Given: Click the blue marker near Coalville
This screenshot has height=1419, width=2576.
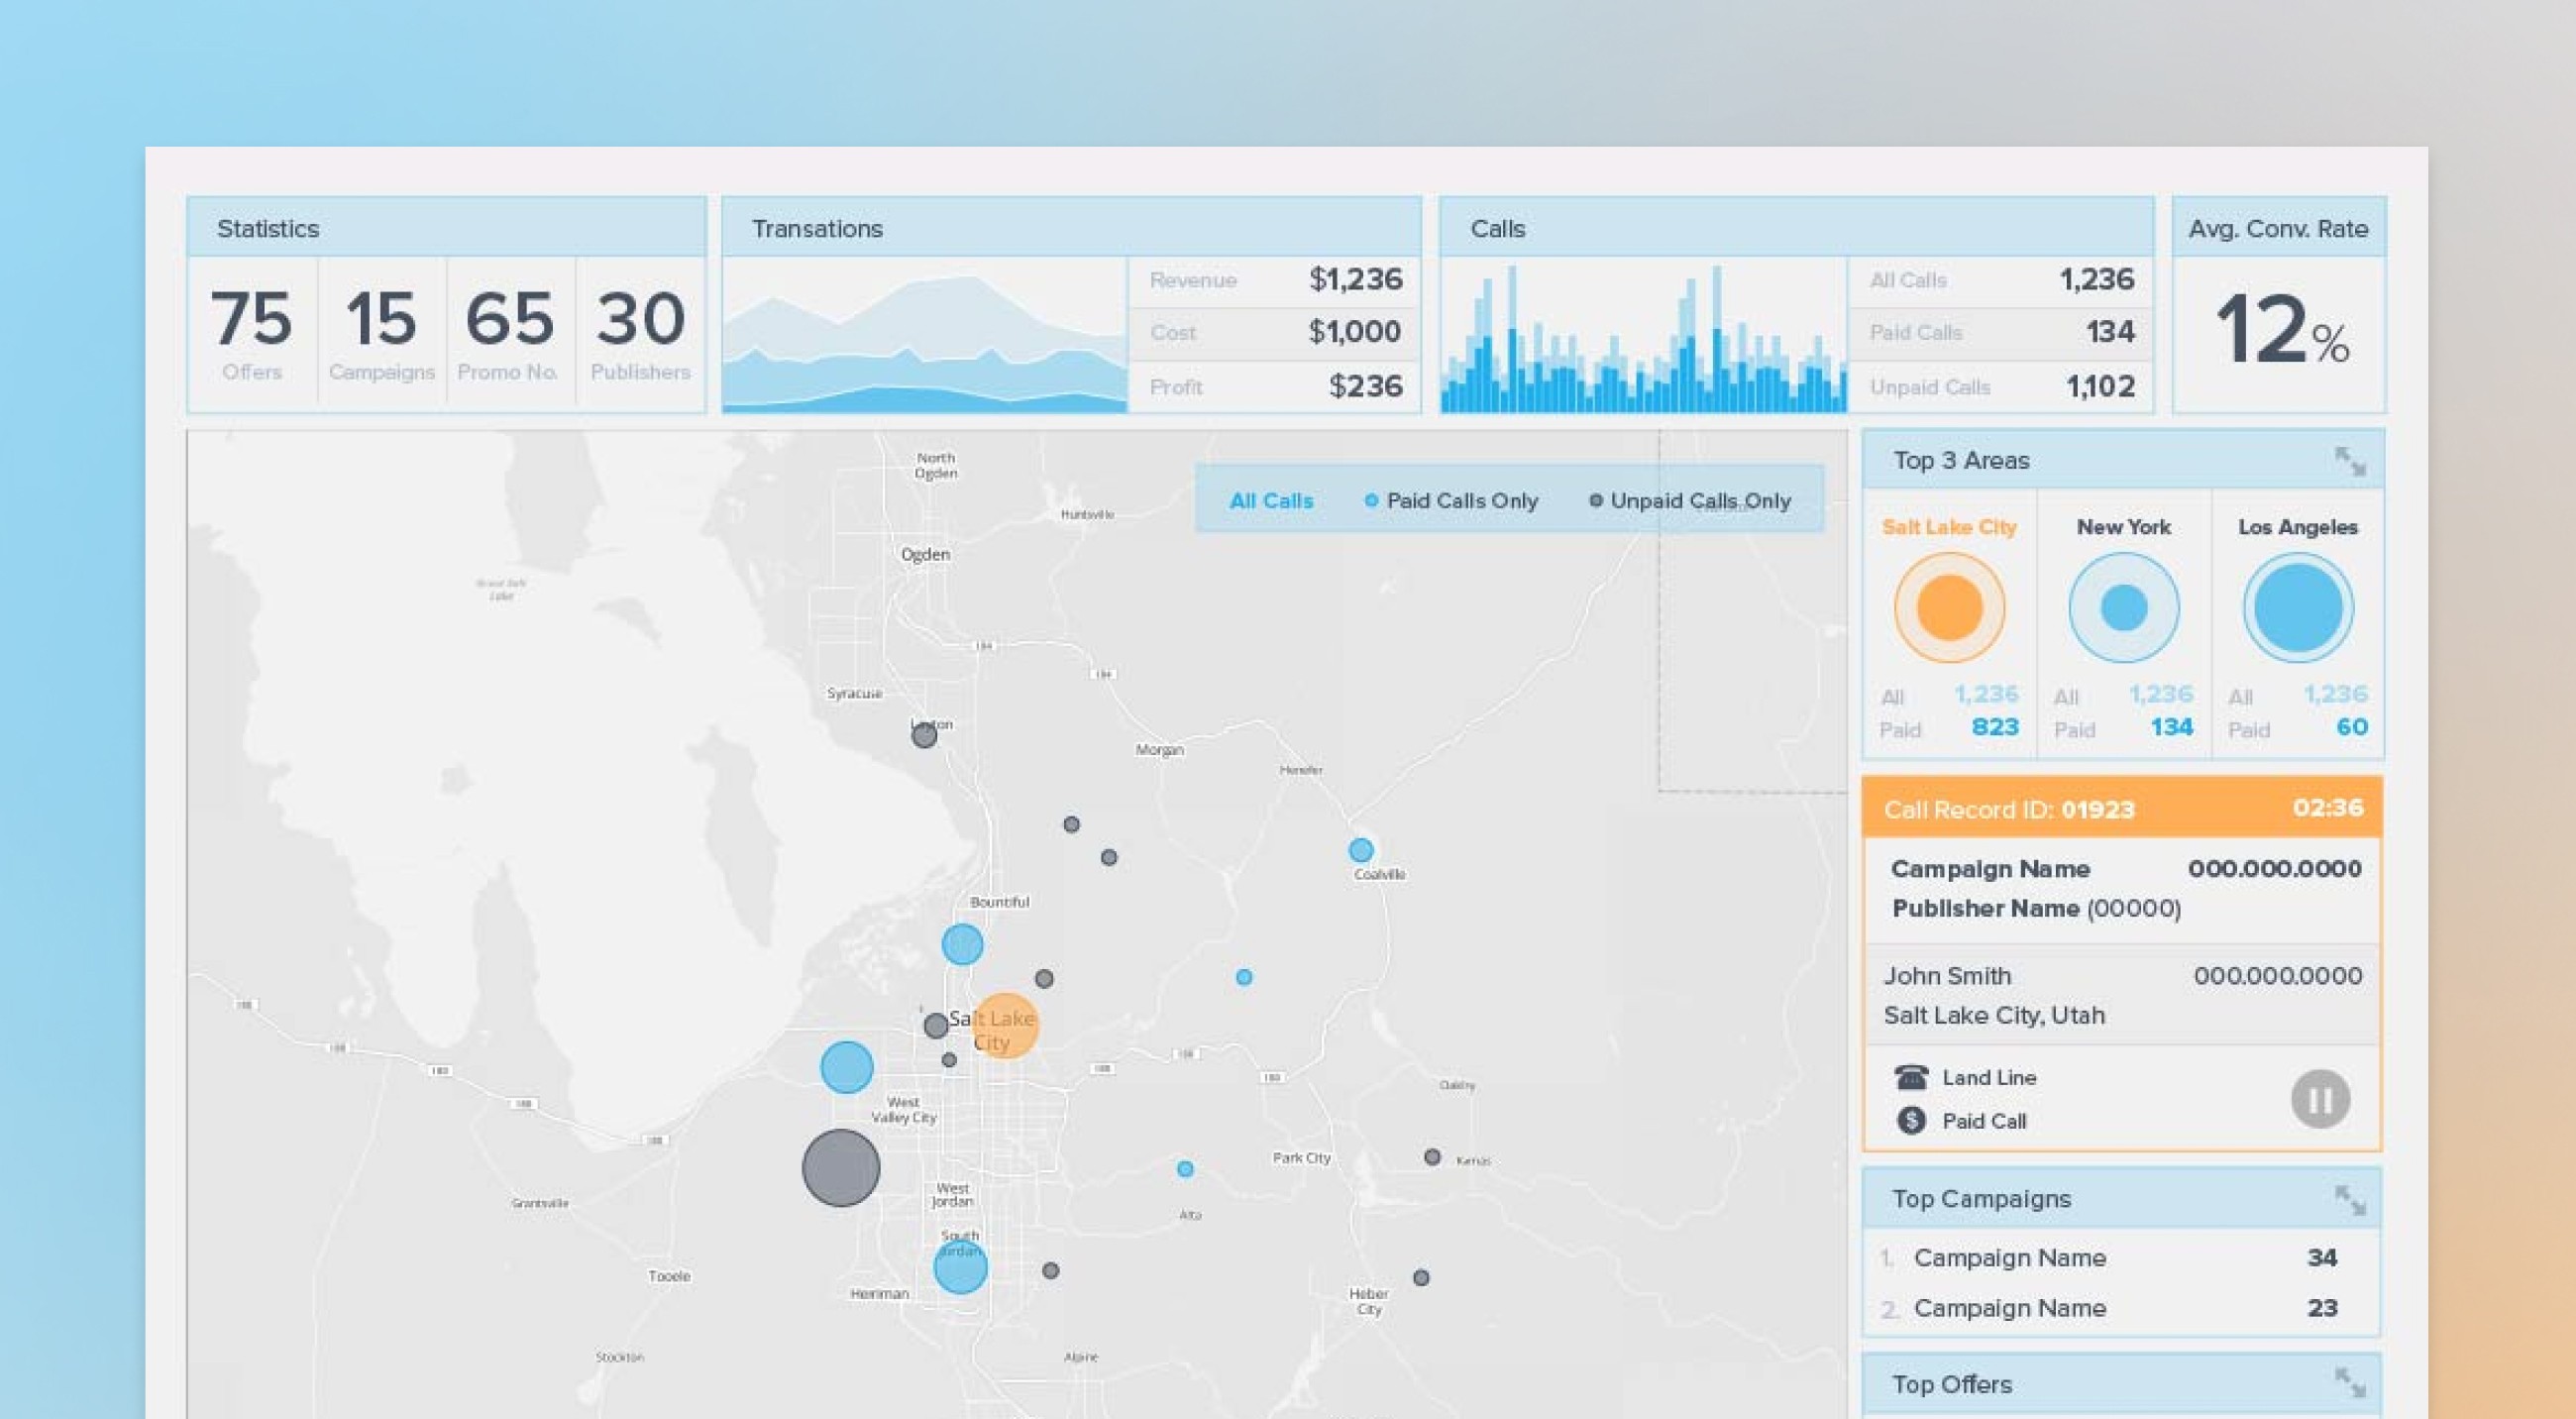Looking at the screenshot, I should click(1361, 850).
